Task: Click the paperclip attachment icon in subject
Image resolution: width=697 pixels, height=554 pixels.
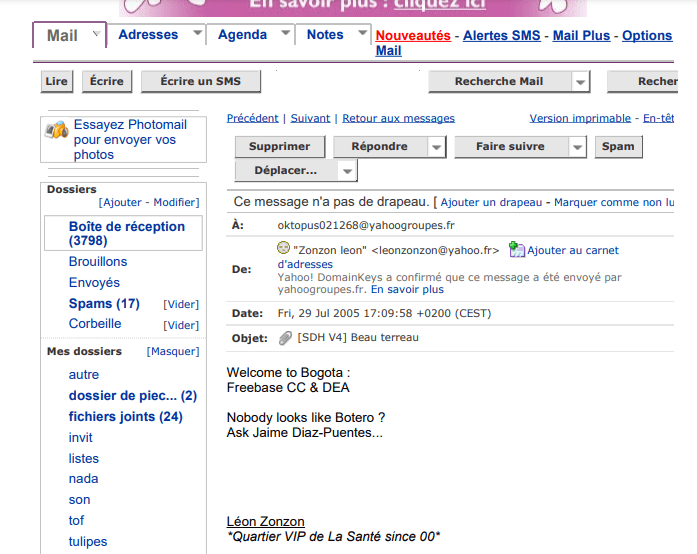Action: point(285,338)
